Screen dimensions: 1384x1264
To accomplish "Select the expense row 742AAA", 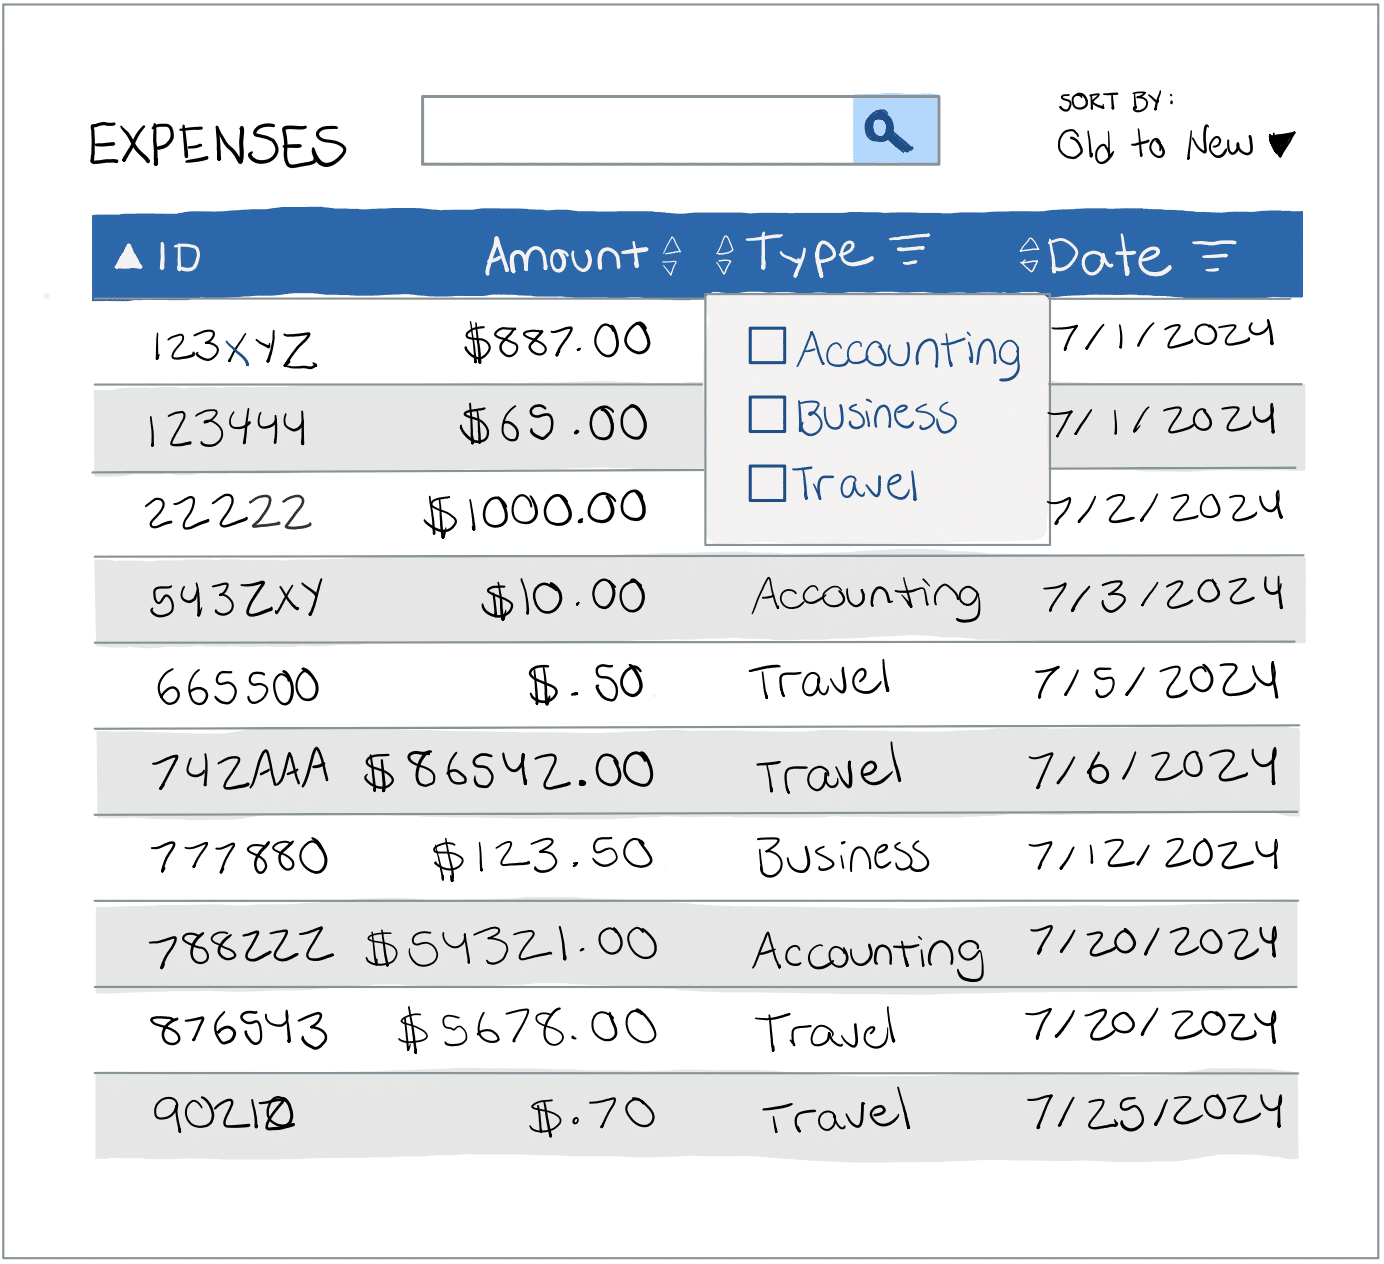I will point(697,771).
